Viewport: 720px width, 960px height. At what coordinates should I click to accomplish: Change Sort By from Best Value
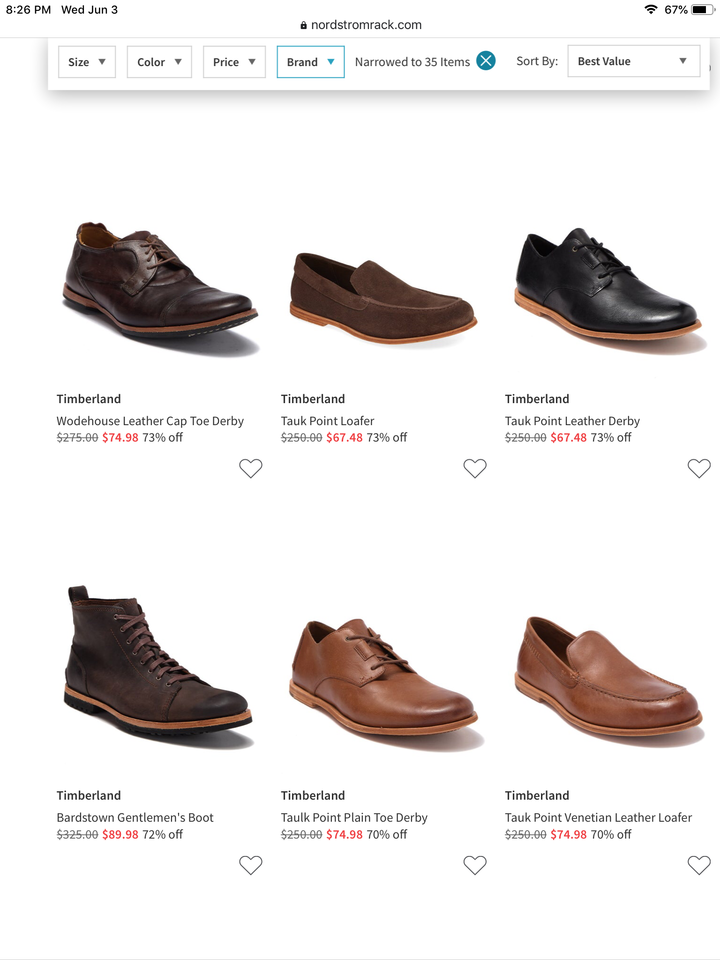[x=634, y=61]
